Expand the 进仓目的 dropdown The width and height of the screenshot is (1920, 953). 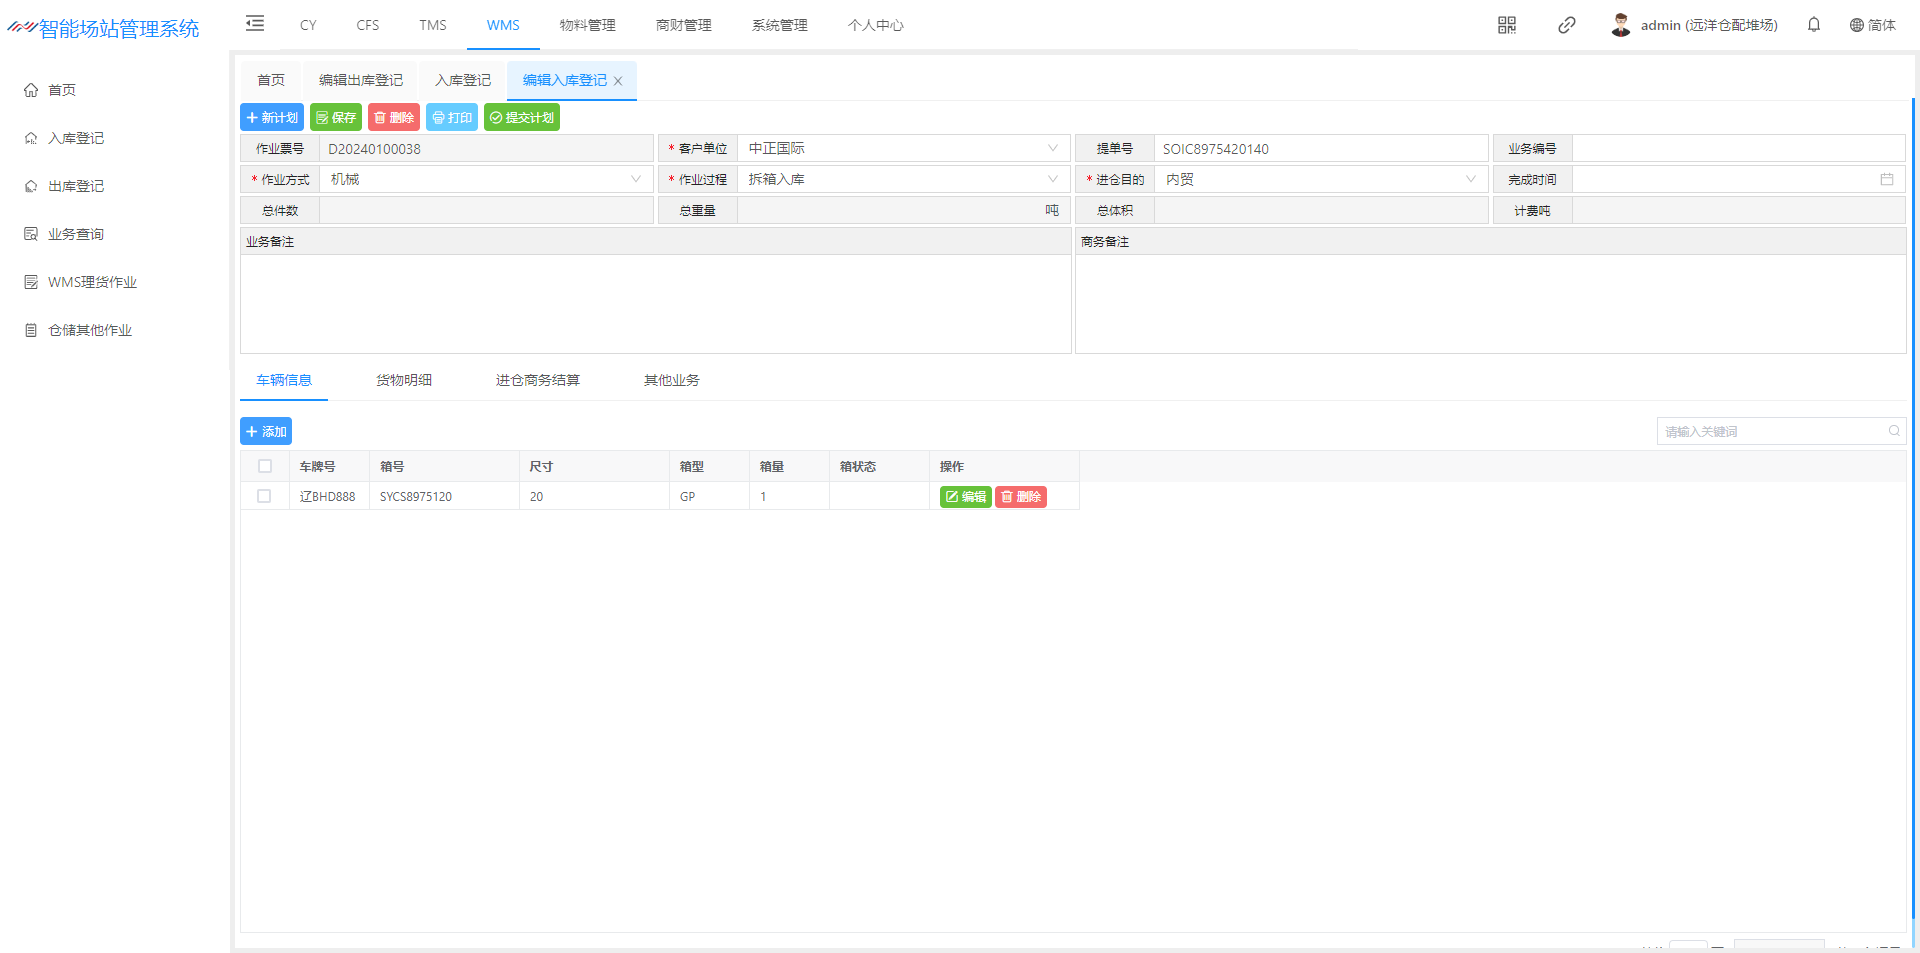point(1470,179)
